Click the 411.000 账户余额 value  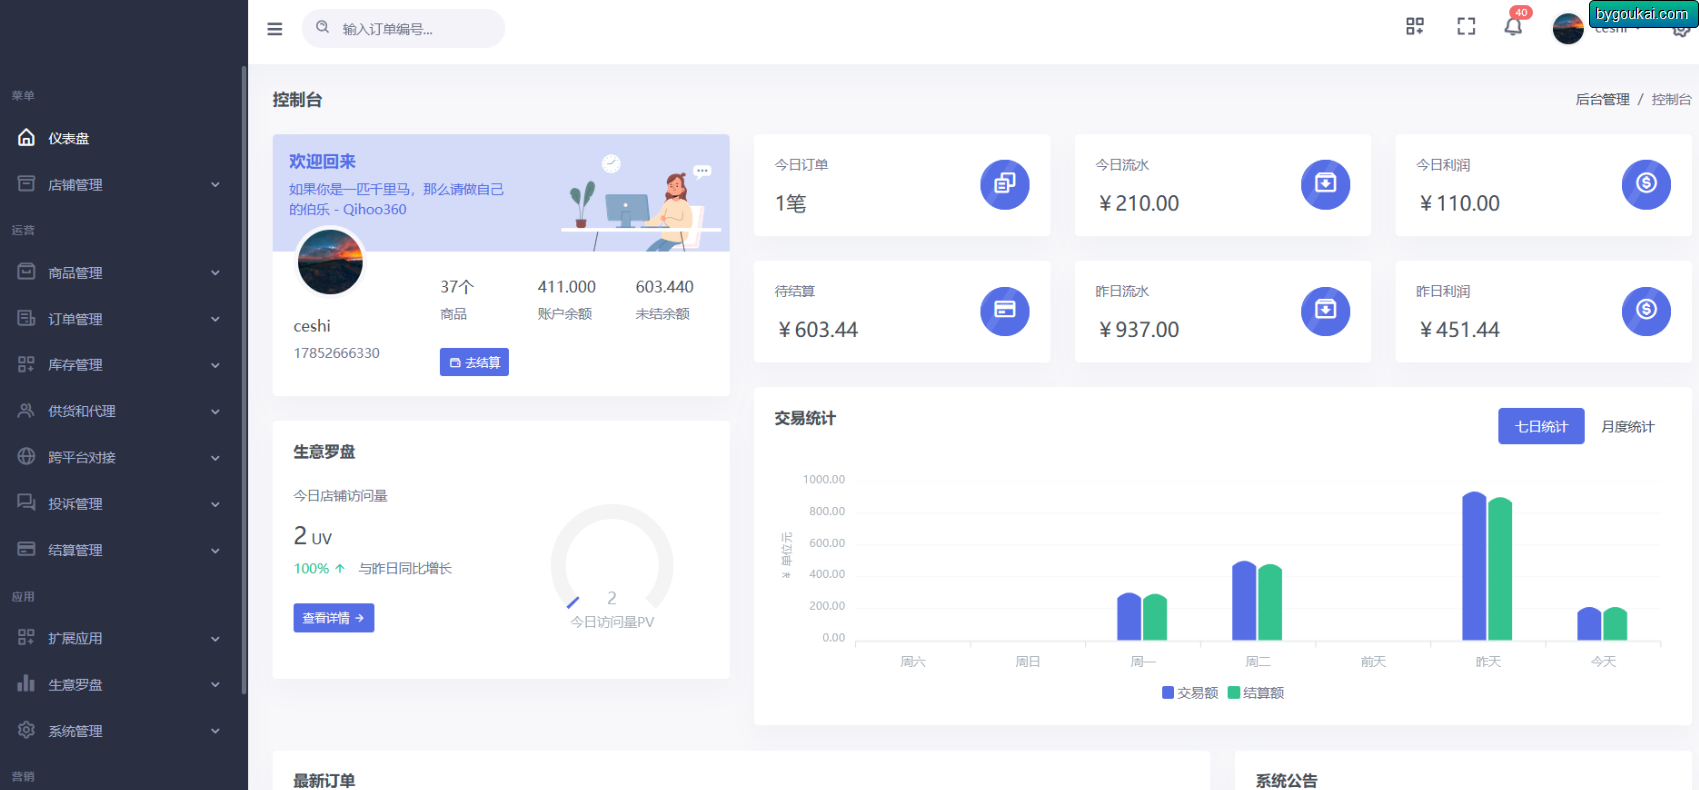tap(566, 287)
